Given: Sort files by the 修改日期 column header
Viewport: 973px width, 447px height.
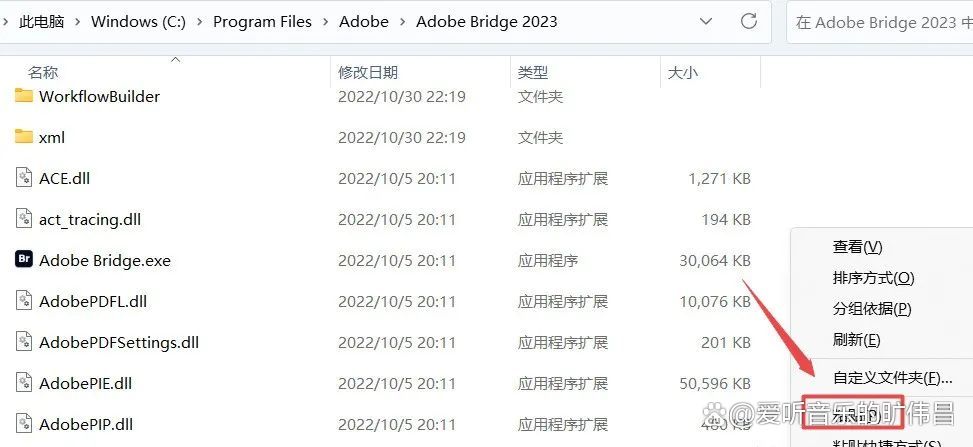Looking at the screenshot, I should click(x=368, y=73).
